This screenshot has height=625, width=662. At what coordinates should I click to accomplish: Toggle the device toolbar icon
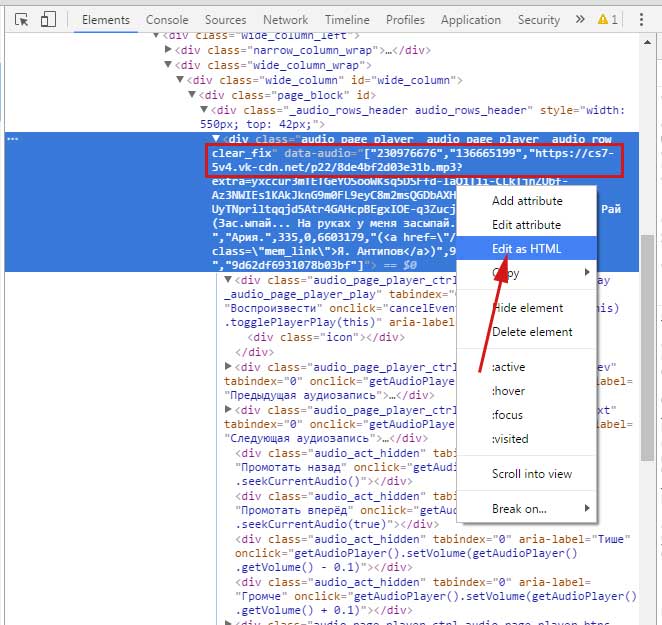48,19
